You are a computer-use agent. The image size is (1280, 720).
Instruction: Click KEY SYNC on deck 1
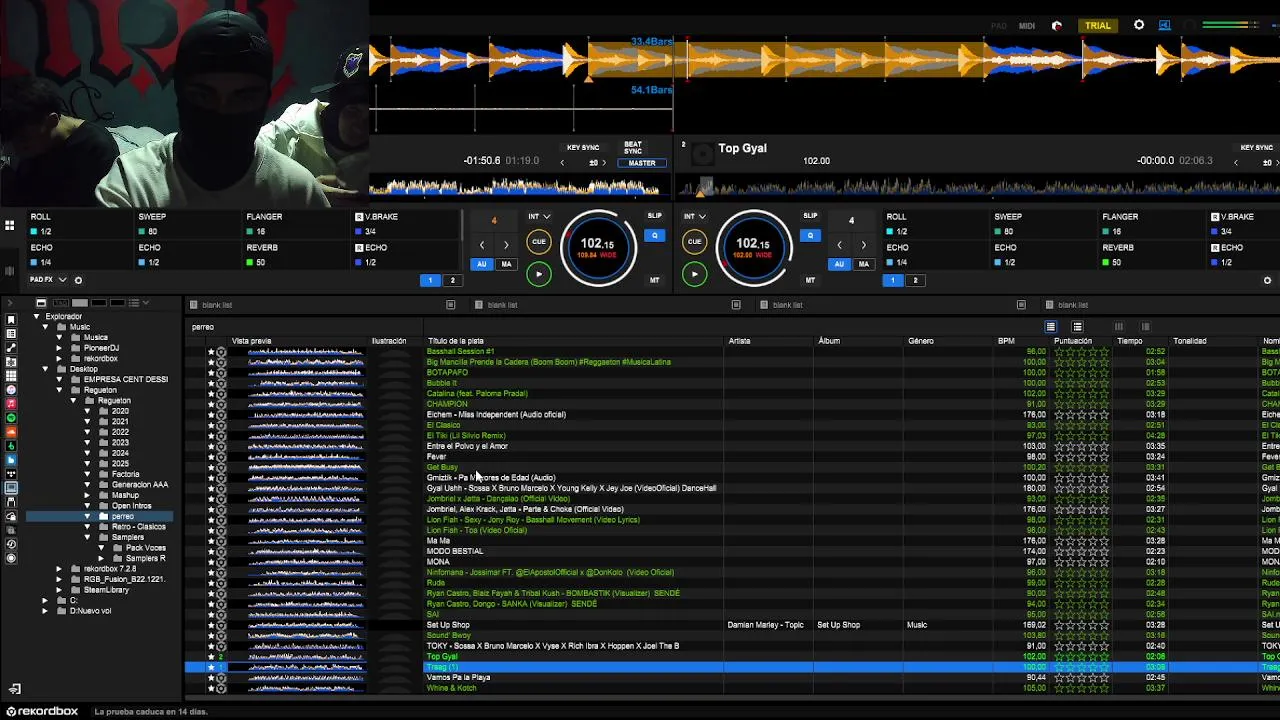583,148
